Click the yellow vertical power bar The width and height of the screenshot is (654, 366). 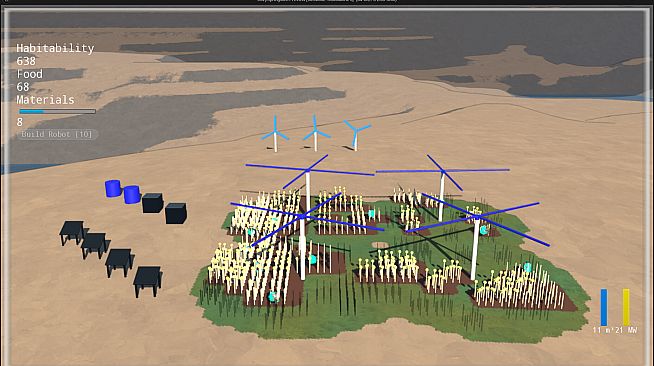coord(626,307)
